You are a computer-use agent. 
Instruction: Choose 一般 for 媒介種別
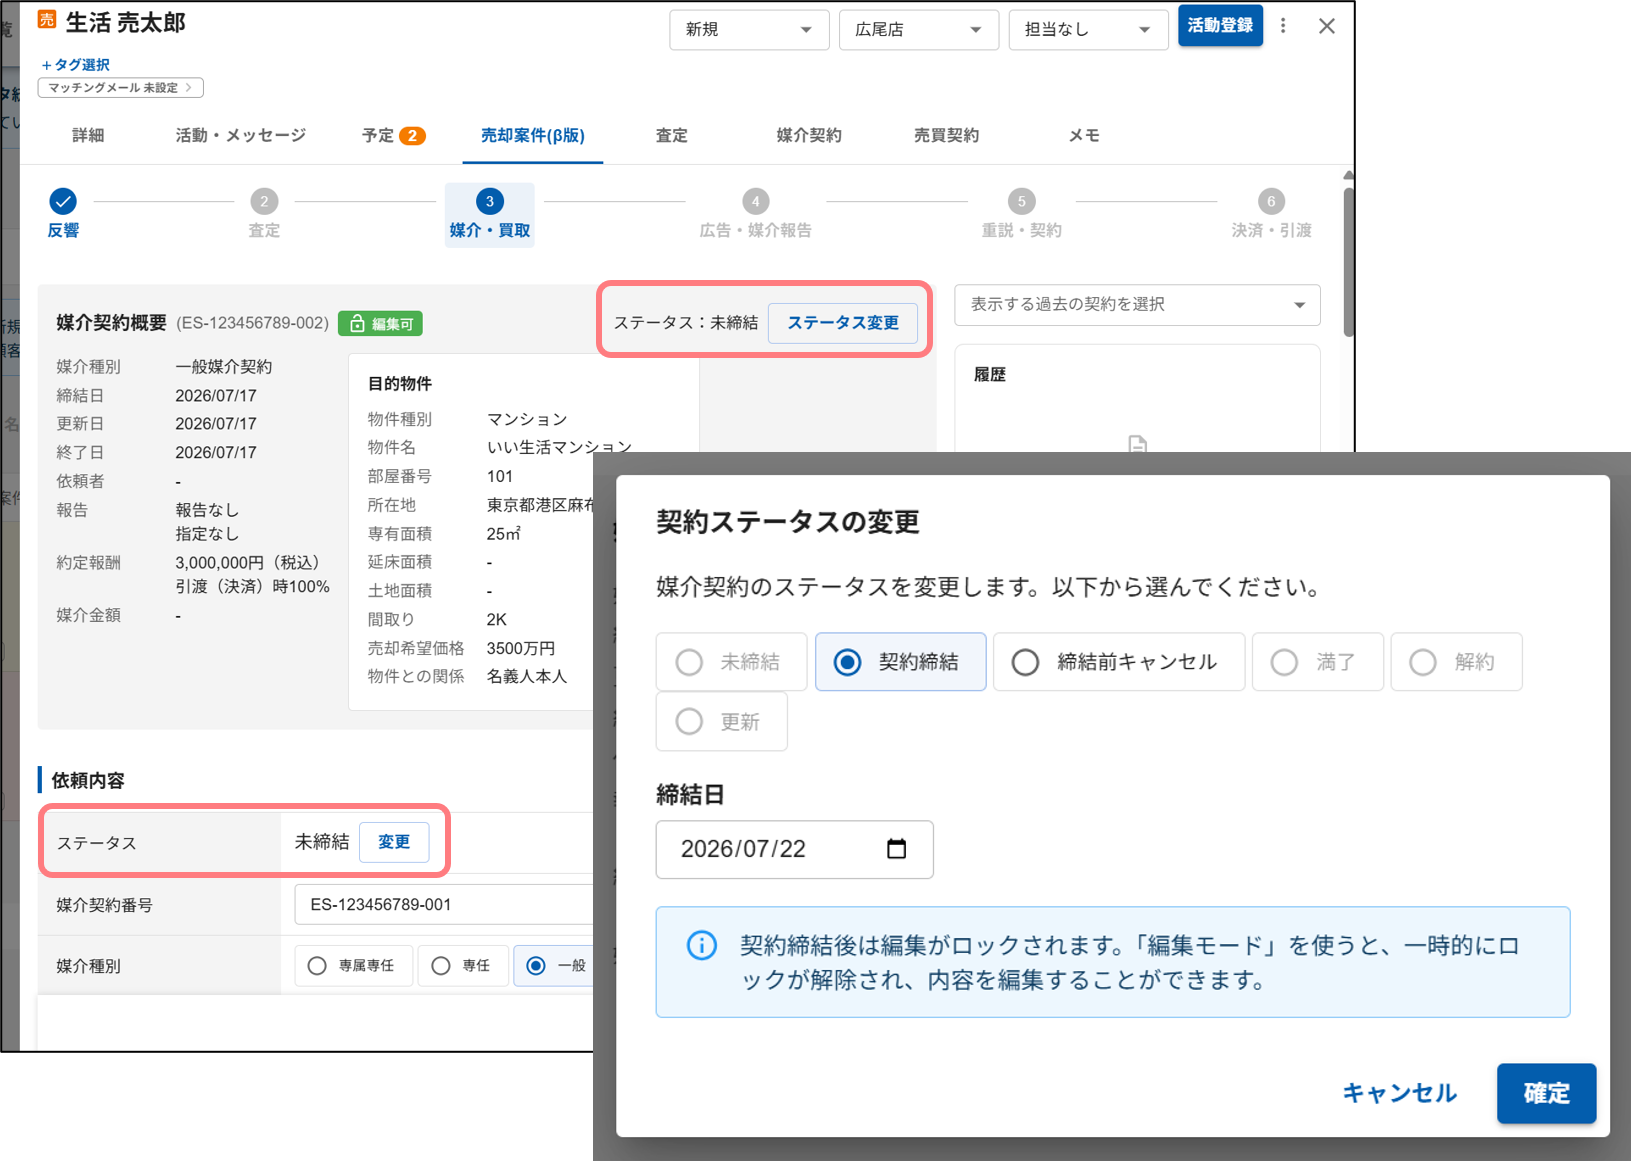(554, 966)
